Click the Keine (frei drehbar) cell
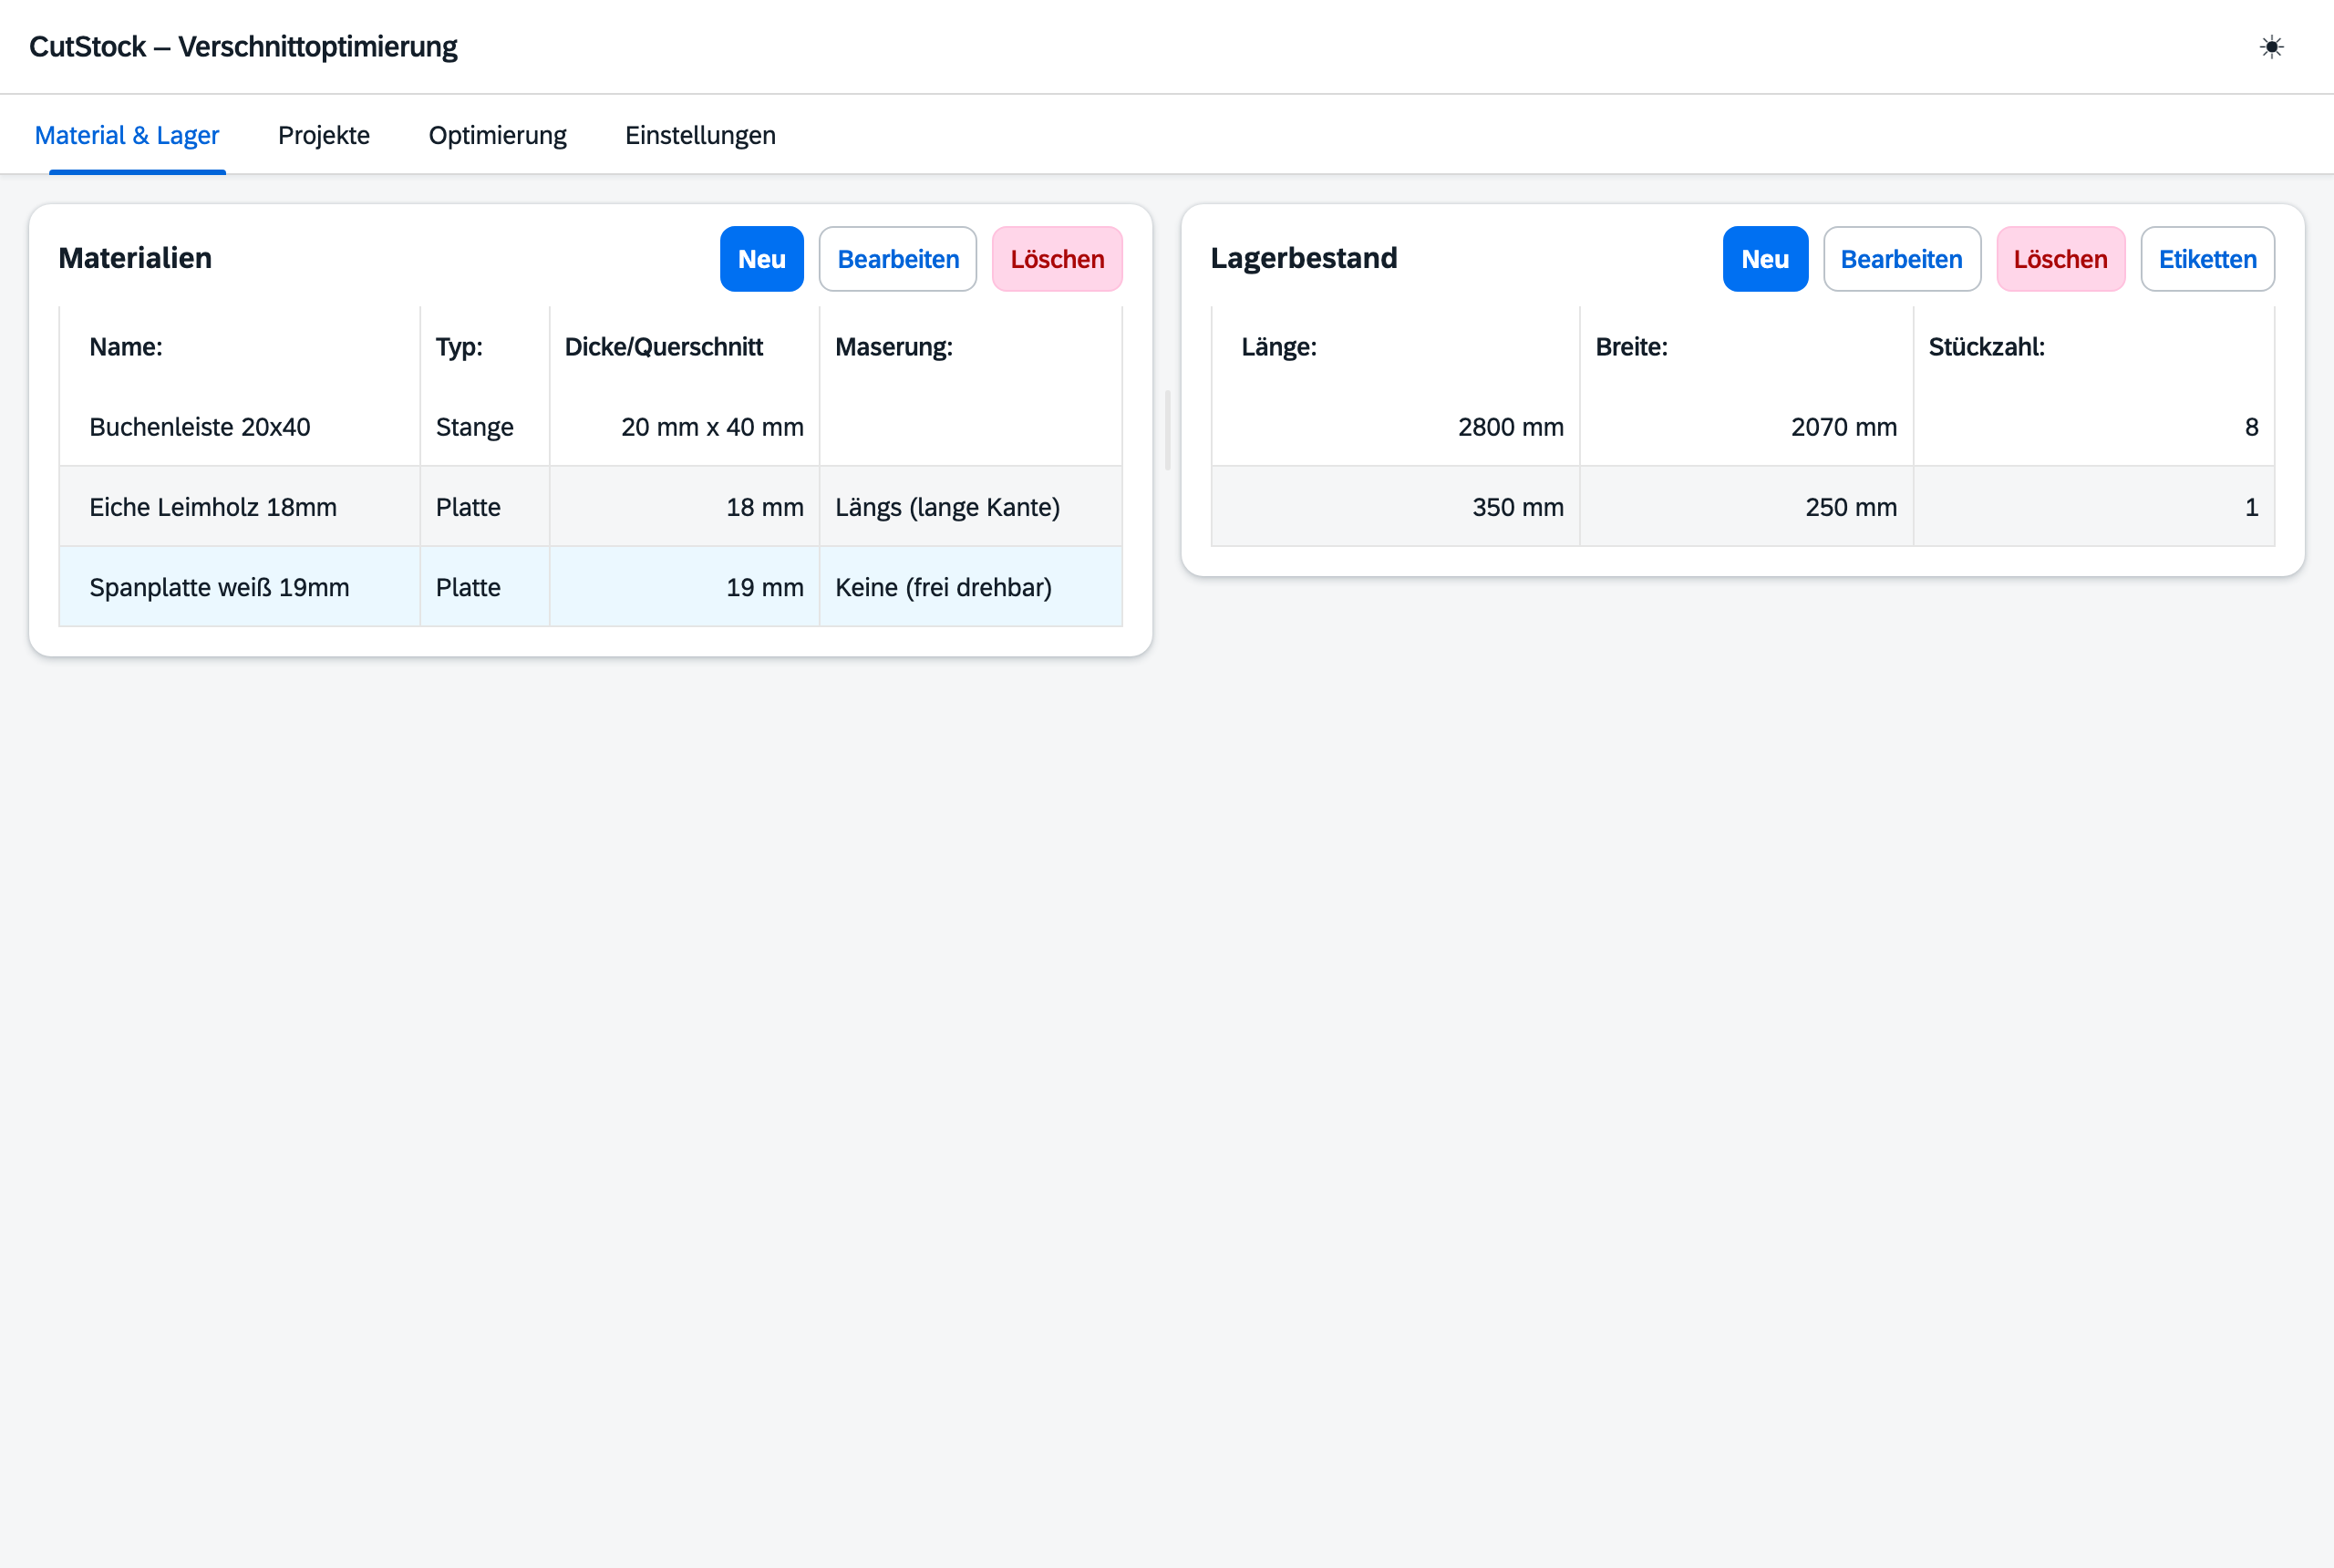This screenshot has width=2334, height=1568. [x=970, y=587]
